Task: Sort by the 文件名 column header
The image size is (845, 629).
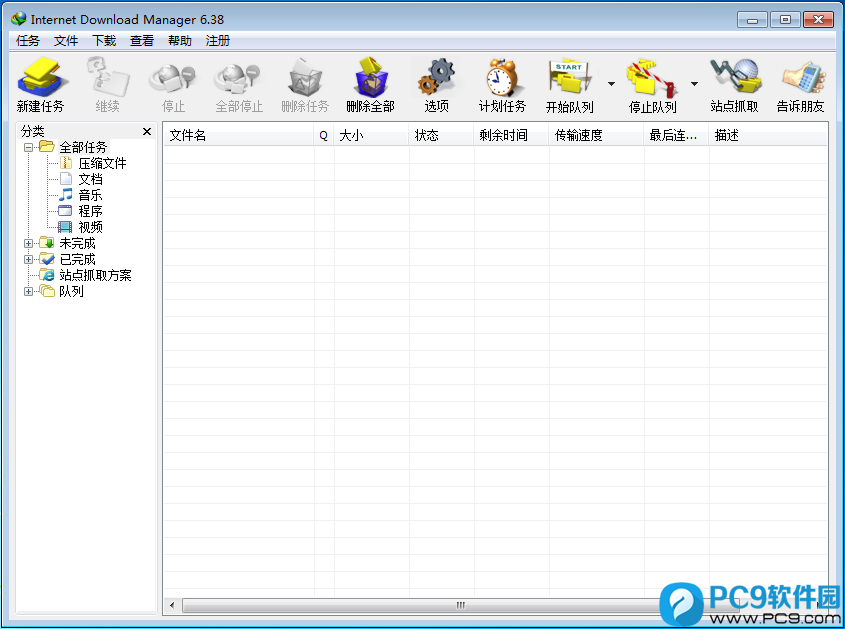Action: tap(239, 135)
